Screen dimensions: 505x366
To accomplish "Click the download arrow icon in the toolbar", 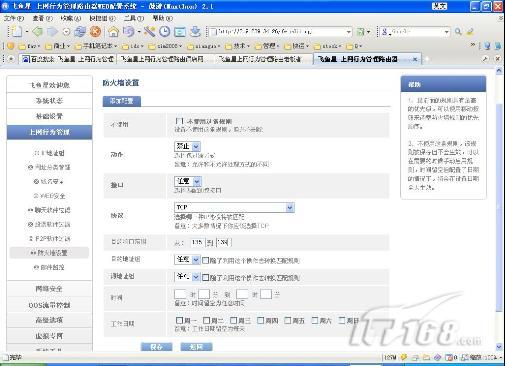I will click(195, 32).
